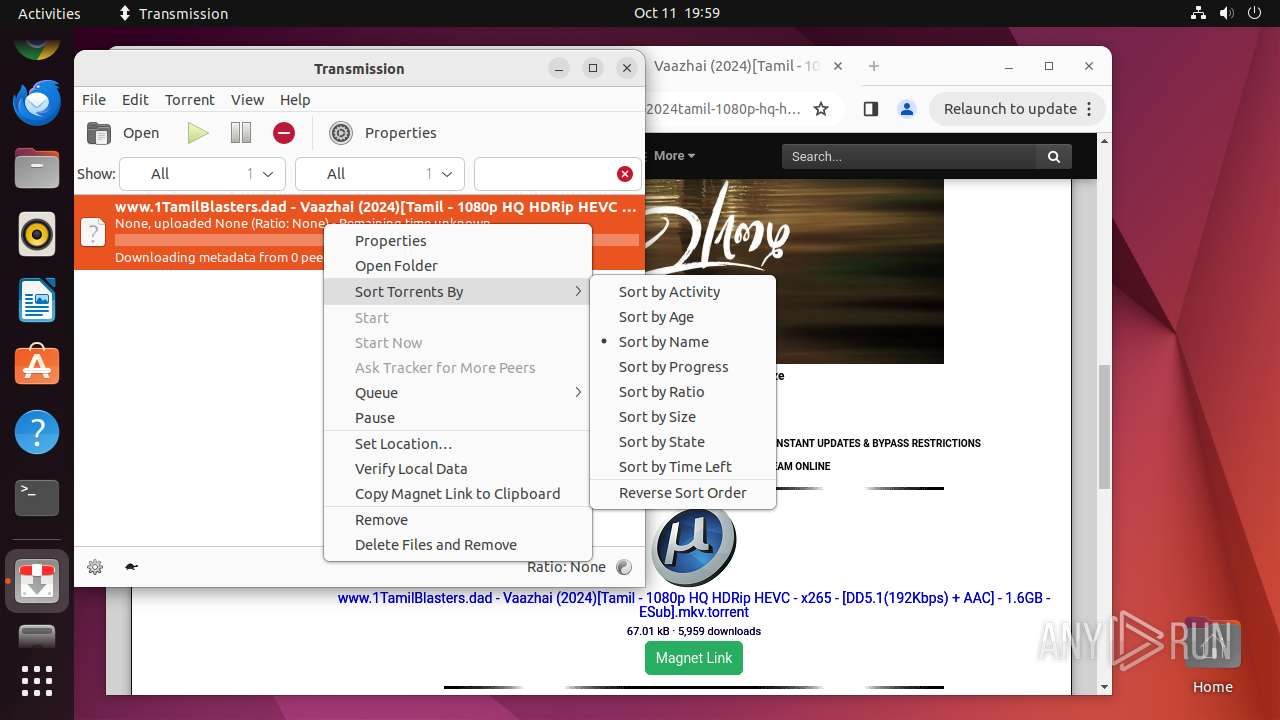The image size is (1280, 720).
Task: Click the Open torrent toolbar icon
Action: [99, 133]
